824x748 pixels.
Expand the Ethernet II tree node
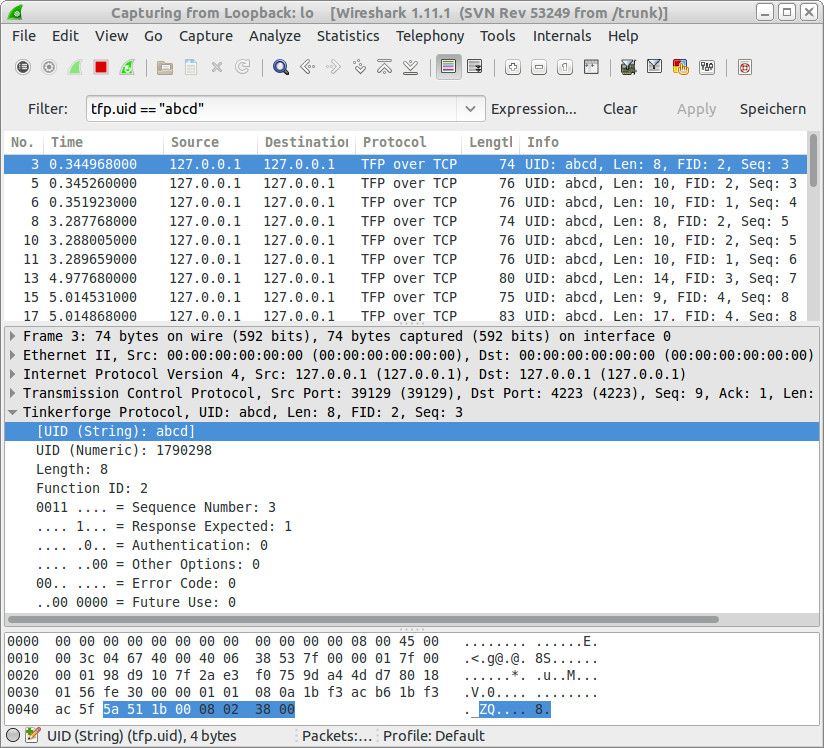(x=12, y=355)
